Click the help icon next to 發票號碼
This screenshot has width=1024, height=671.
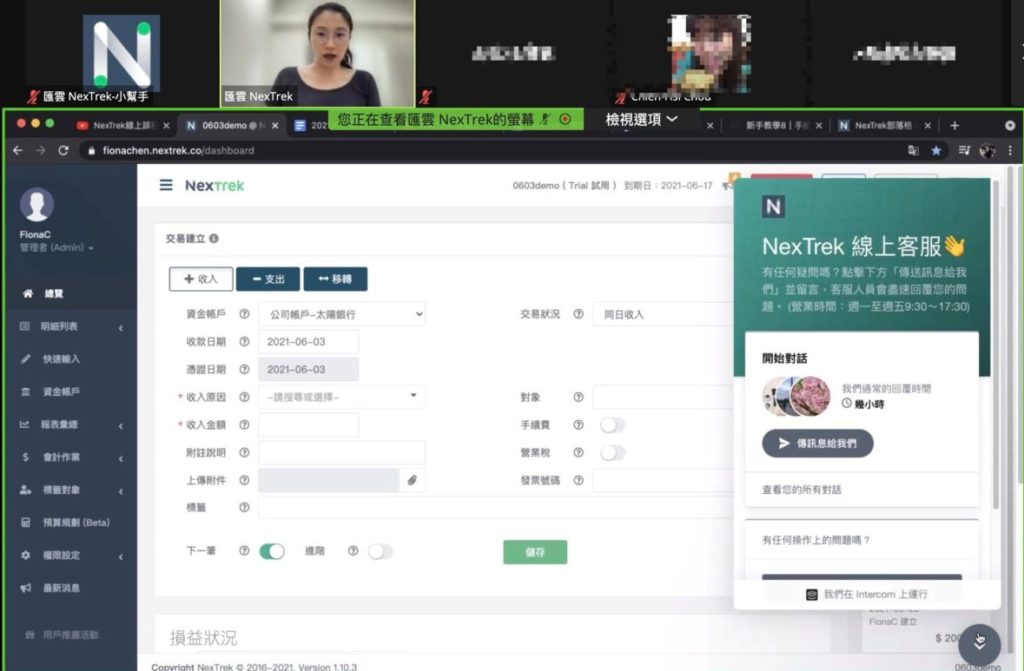[579, 480]
